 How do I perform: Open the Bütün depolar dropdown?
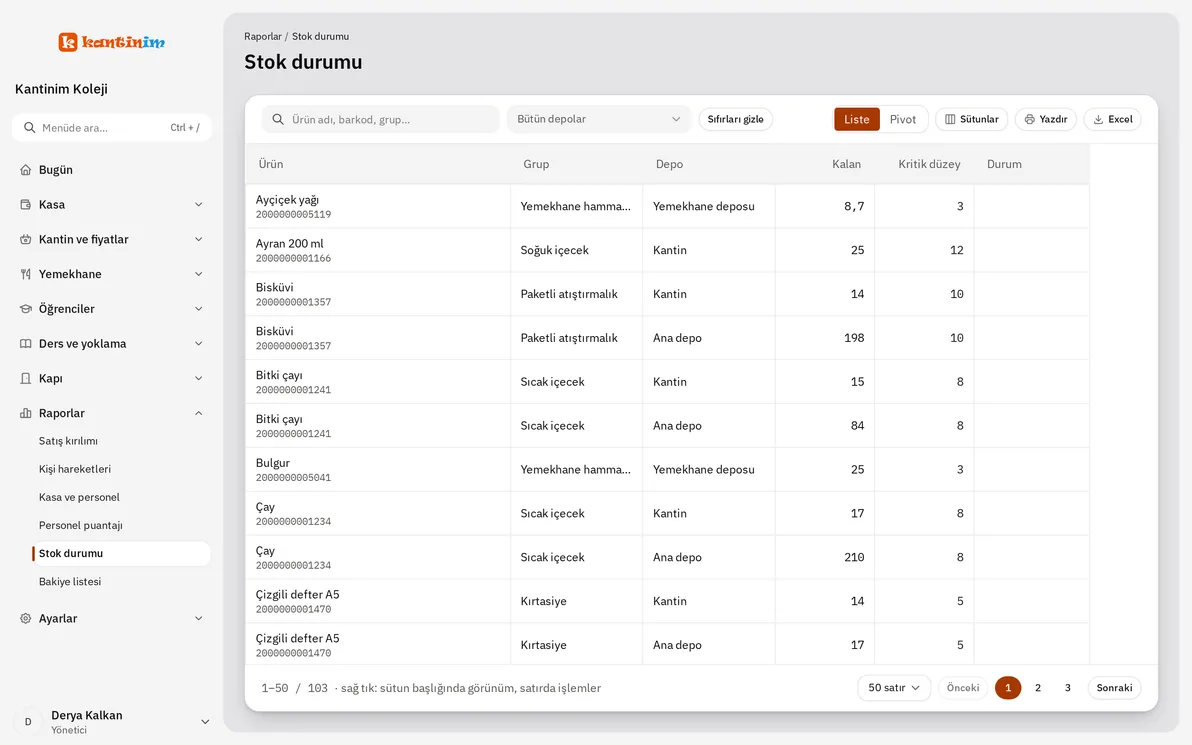coord(598,119)
